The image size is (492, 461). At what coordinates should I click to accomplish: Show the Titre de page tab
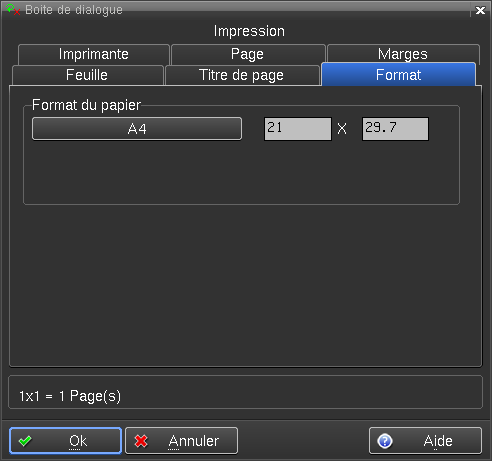(242, 75)
